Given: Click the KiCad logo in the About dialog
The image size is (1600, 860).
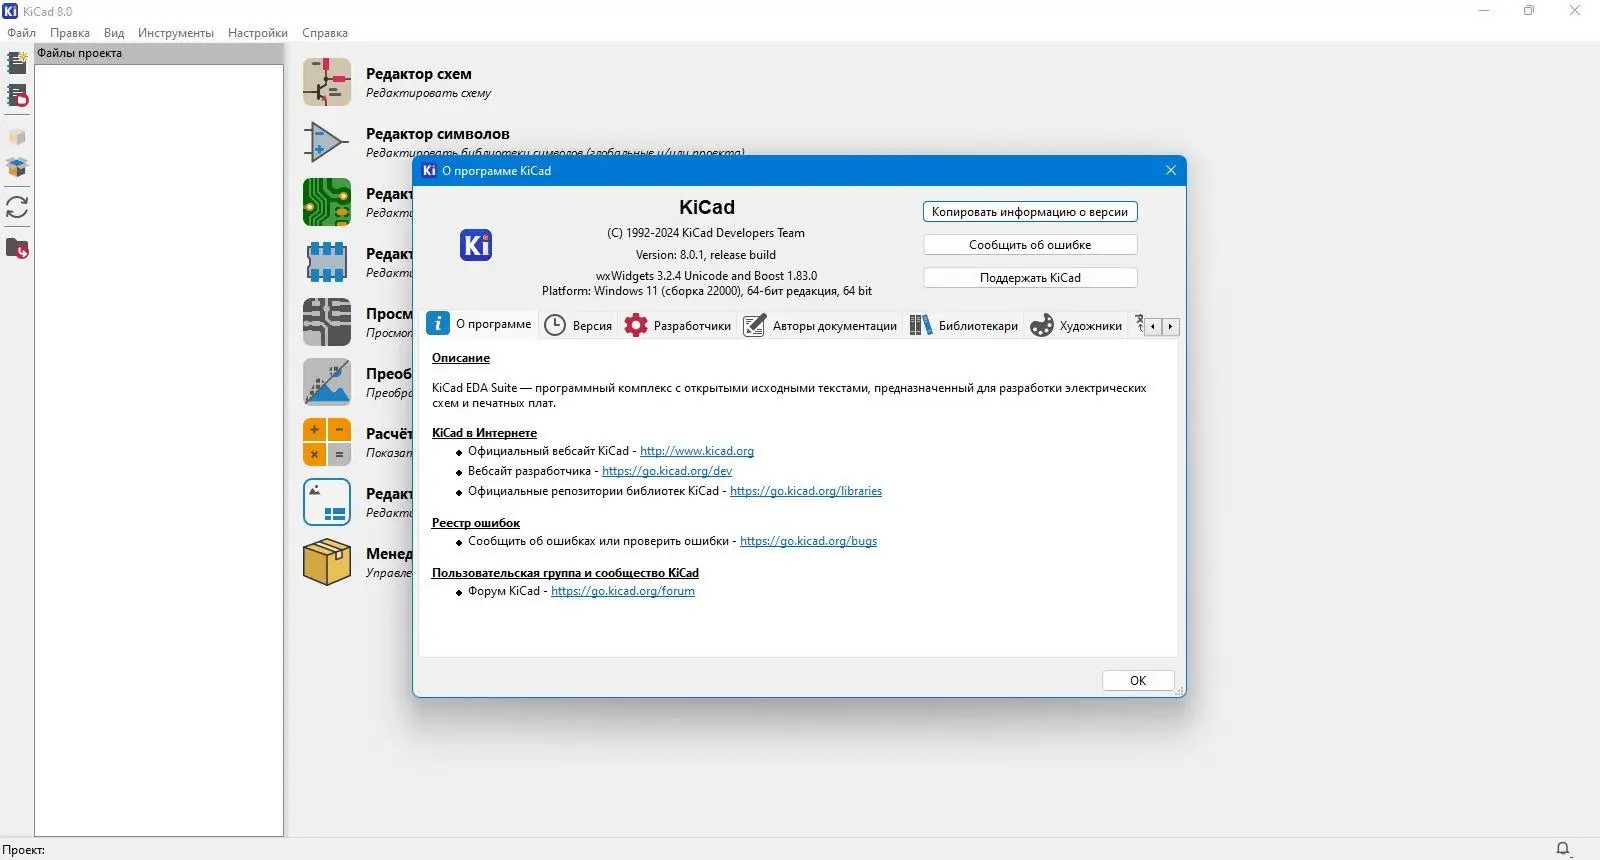Looking at the screenshot, I should pos(476,245).
